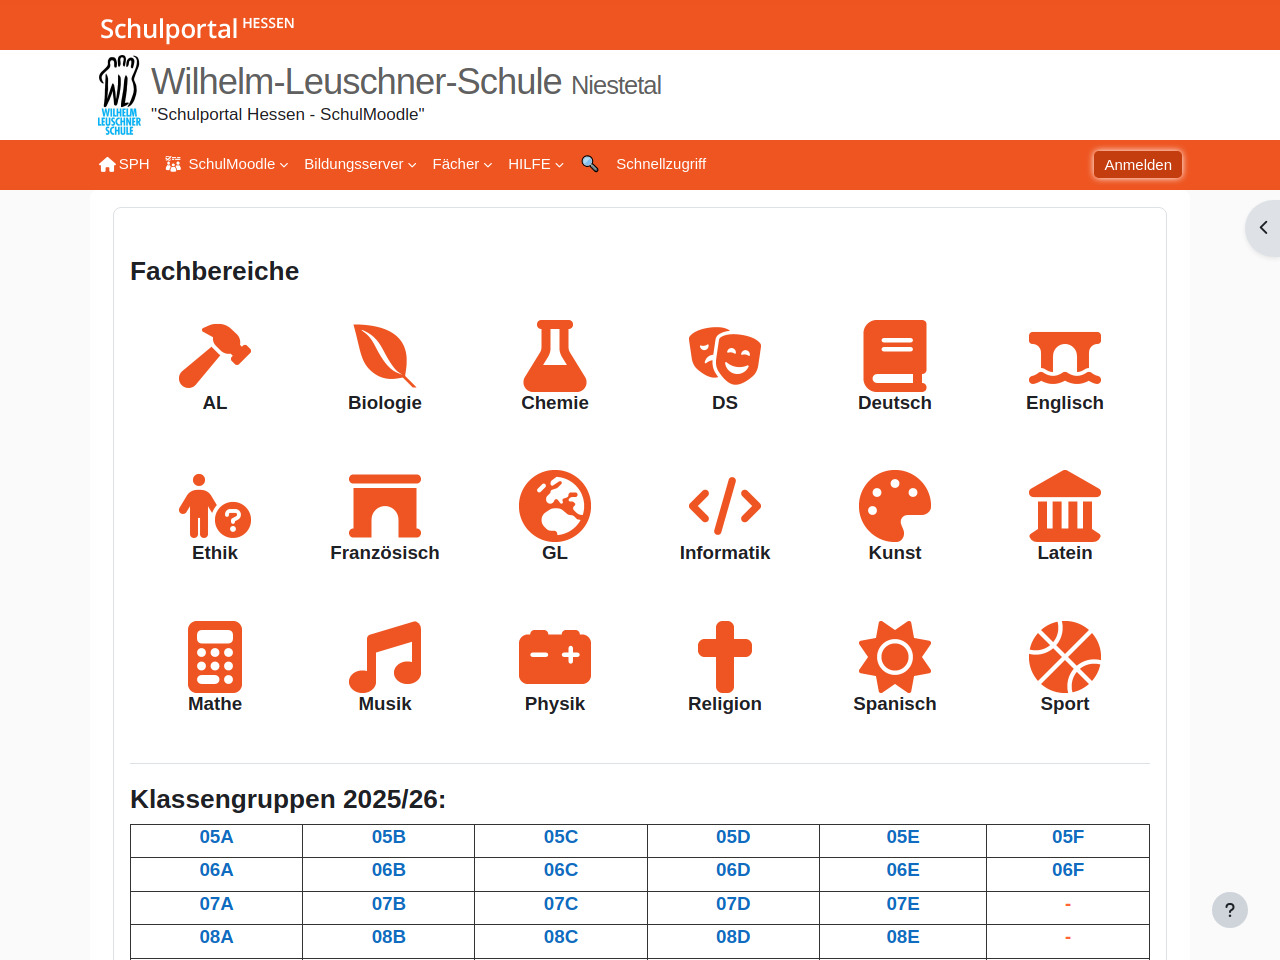Open class group 07C link

coord(561,904)
